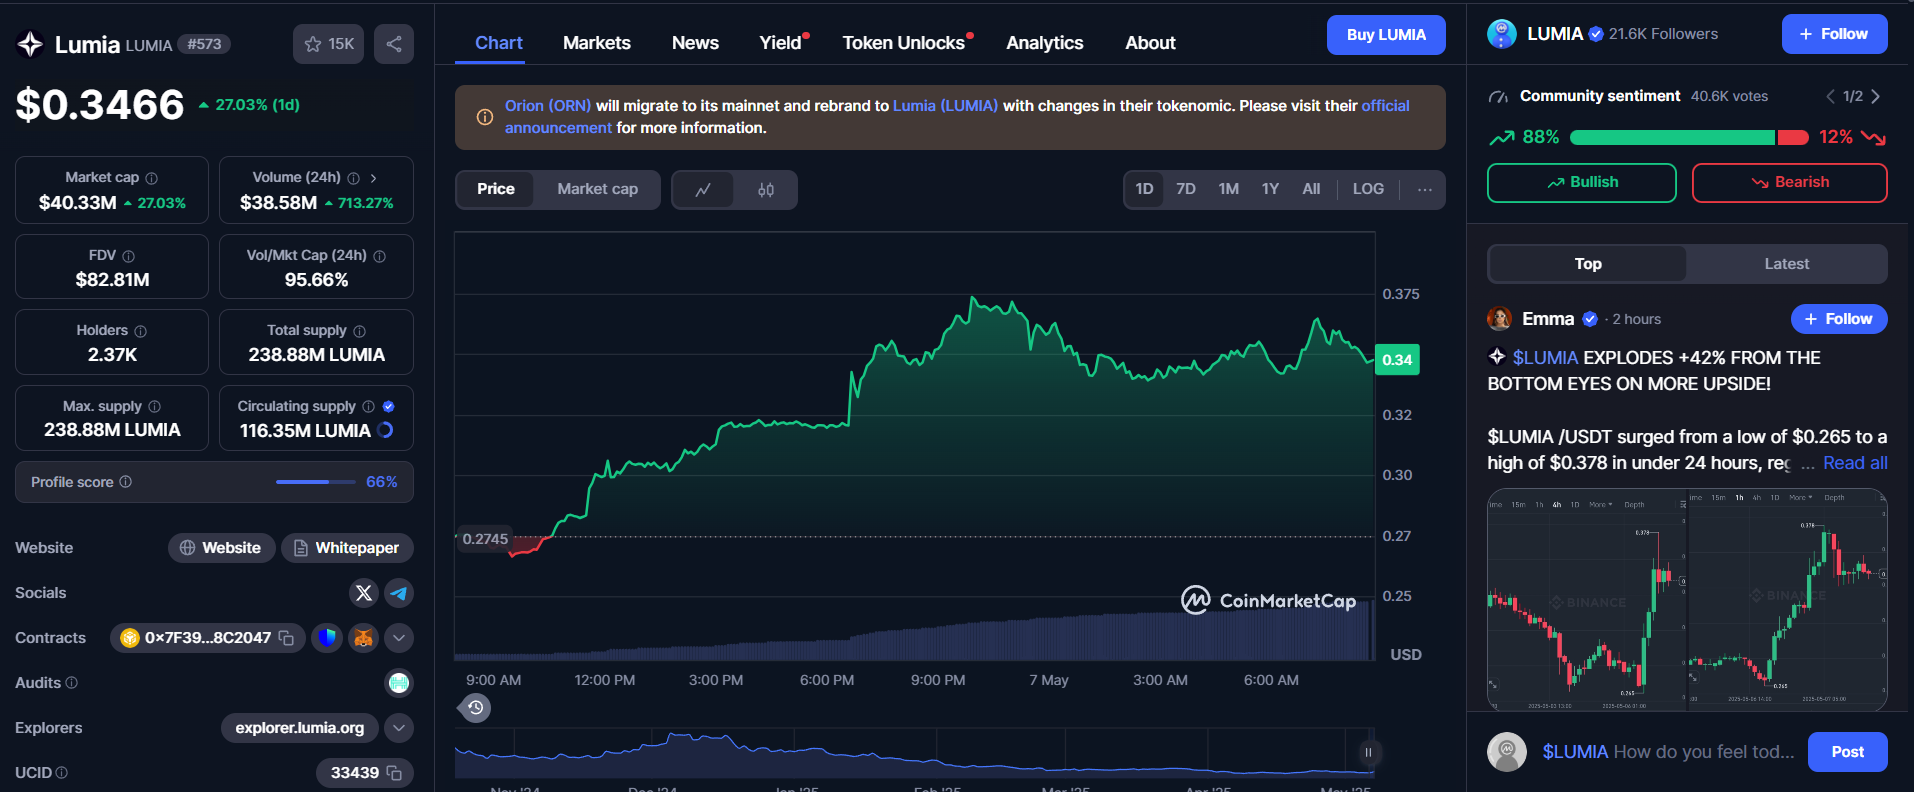Open the Analytics tab
This screenshot has width=1914, height=792.
click(x=1044, y=43)
